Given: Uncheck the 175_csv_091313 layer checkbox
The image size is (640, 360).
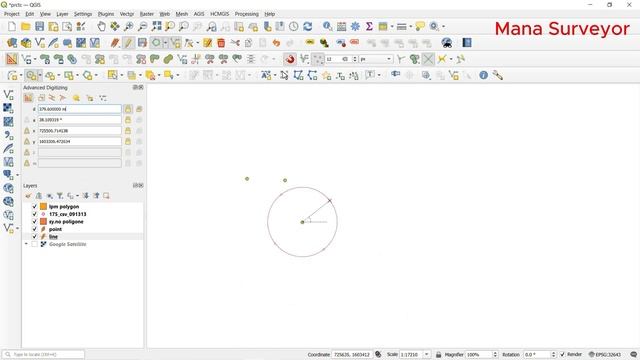Looking at the screenshot, I should click(x=35, y=214).
